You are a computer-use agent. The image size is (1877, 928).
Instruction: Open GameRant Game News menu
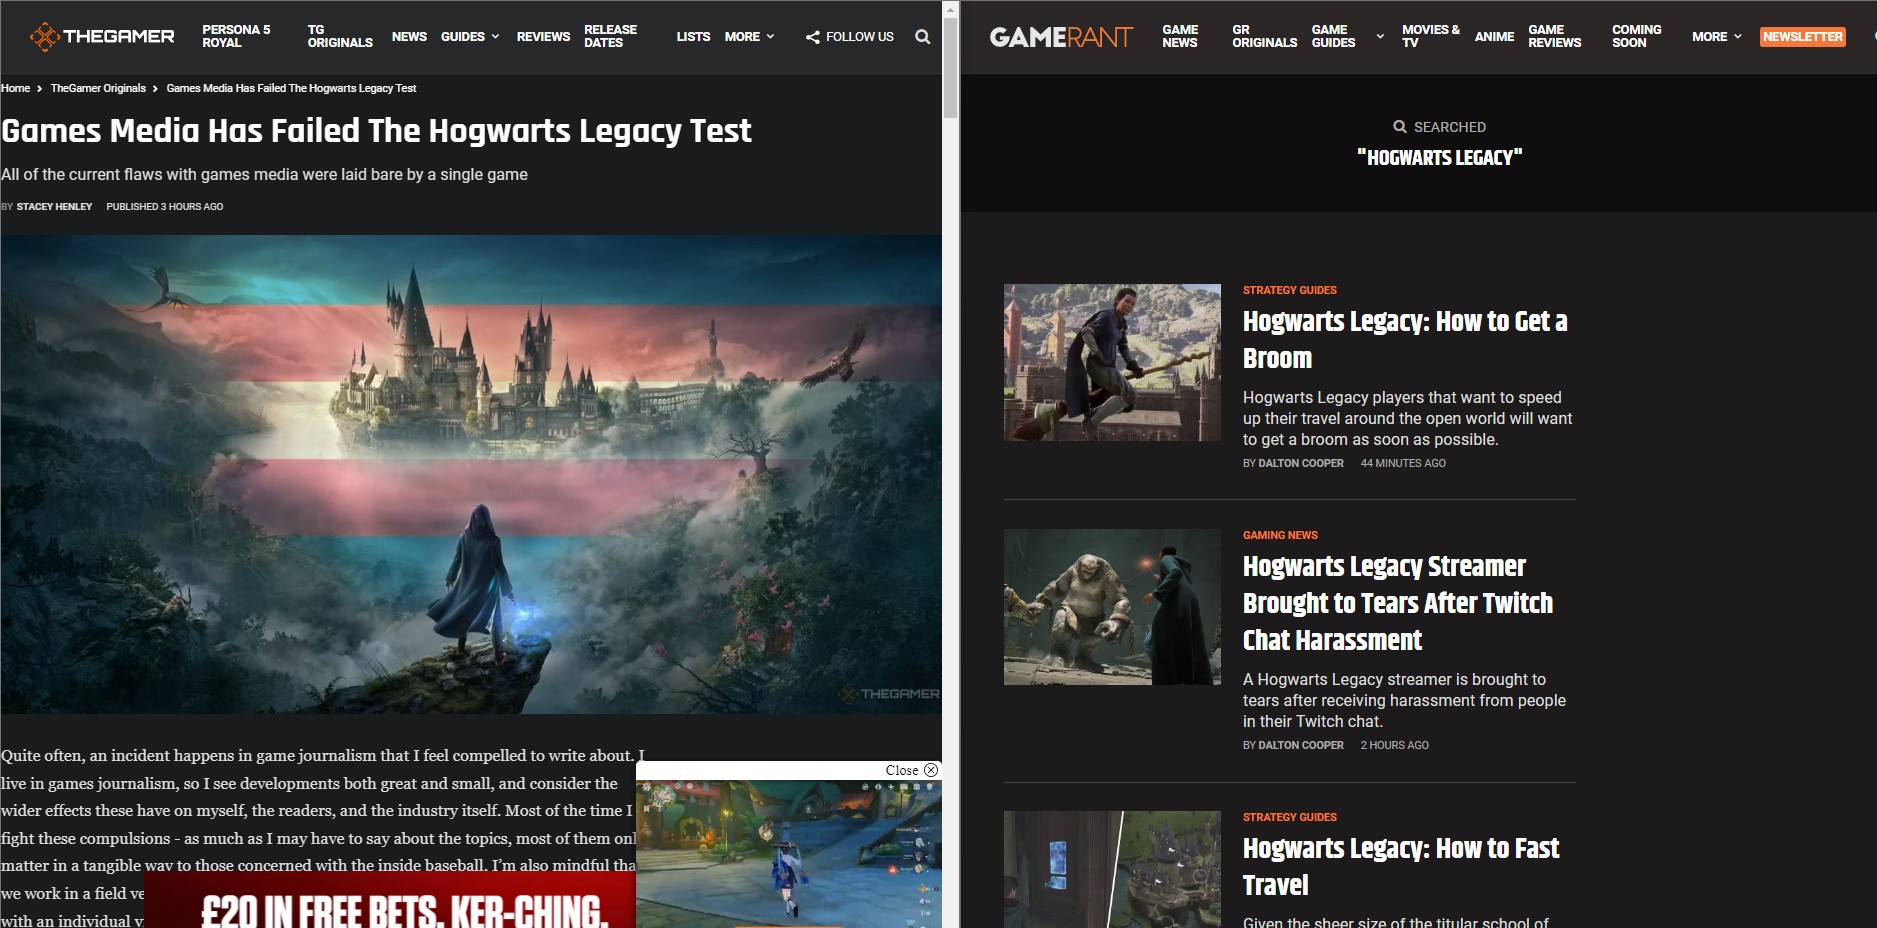pos(1180,36)
